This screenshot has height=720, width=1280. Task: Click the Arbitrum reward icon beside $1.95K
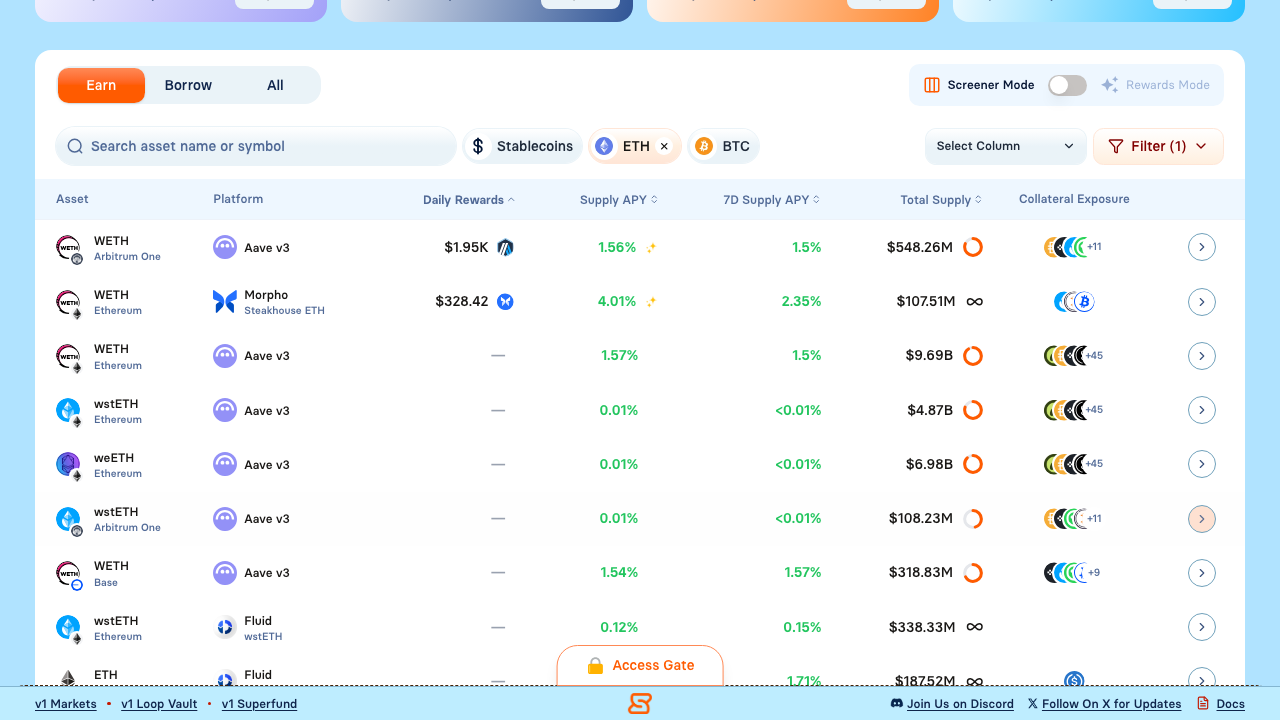tap(505, 247)
